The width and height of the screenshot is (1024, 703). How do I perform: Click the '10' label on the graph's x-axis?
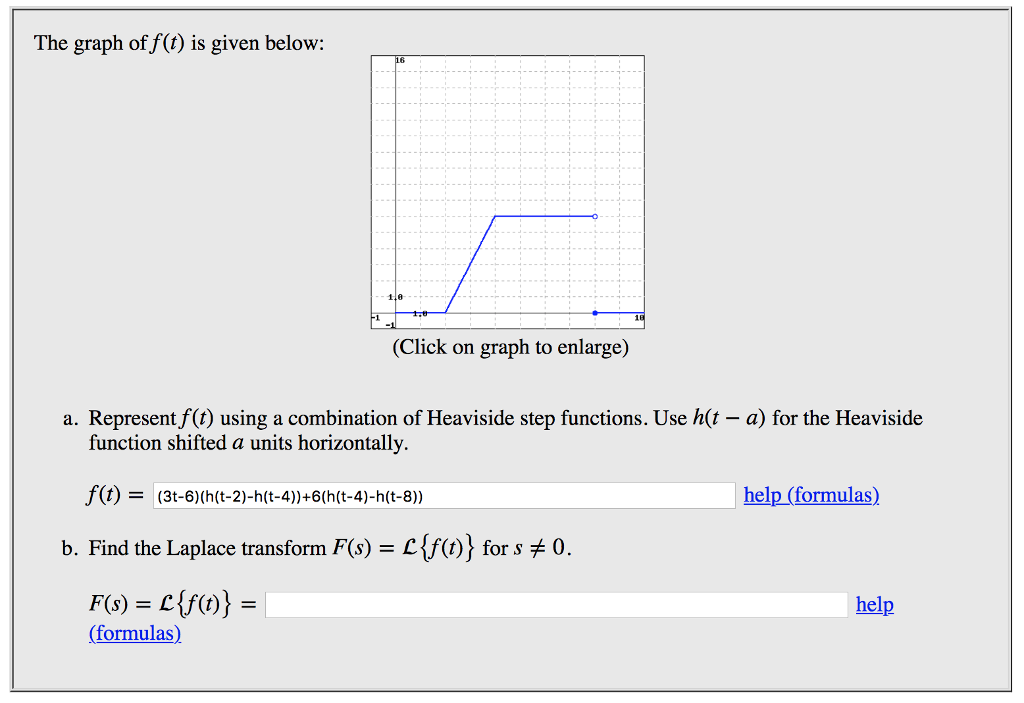(638, 317)
